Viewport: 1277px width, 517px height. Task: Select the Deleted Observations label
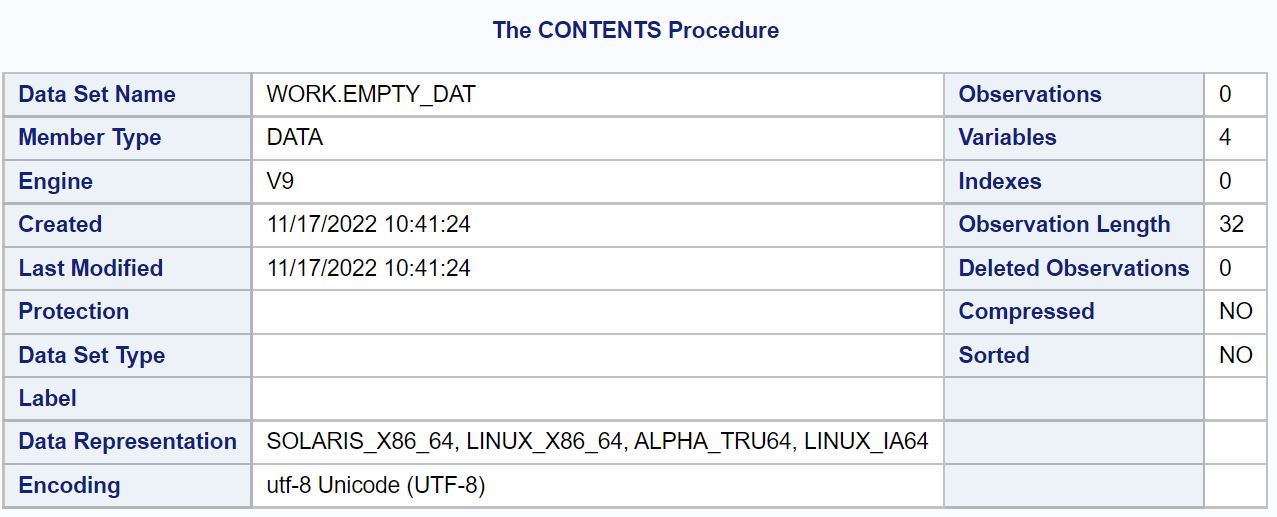tap(1074, 268)
